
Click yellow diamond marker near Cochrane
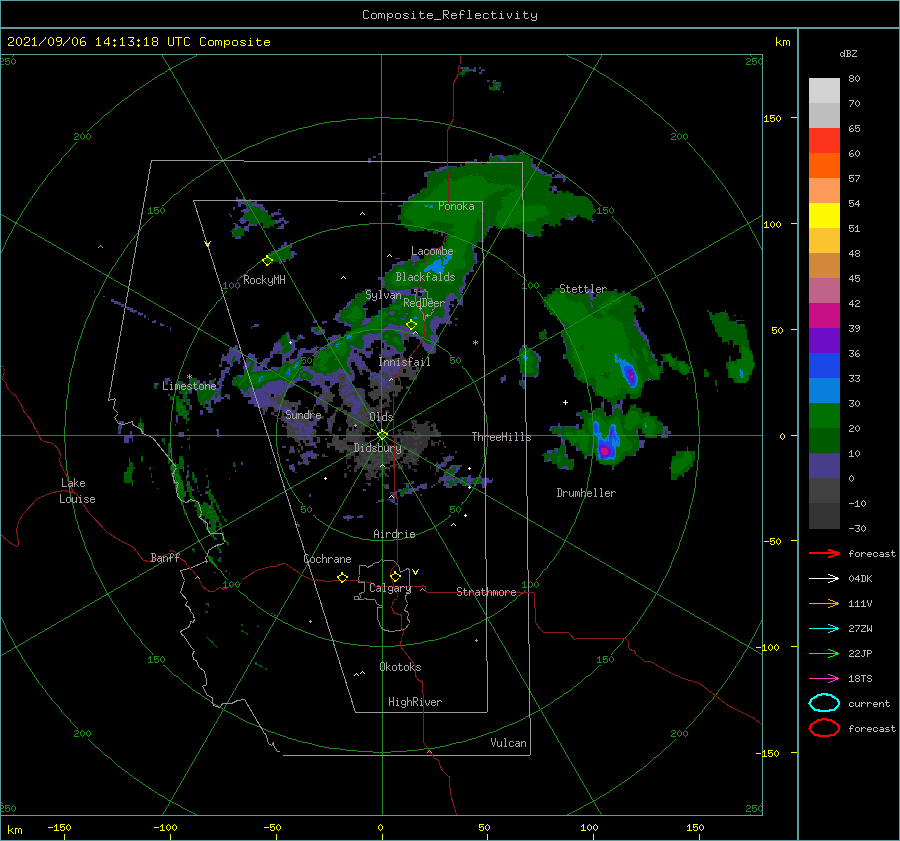click(x=342, y=577)
